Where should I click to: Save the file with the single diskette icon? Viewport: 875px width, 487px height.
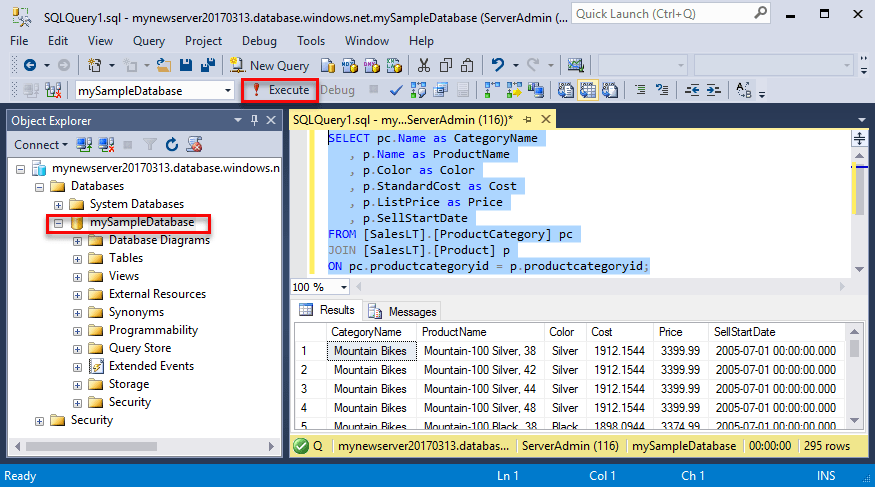coord(186,66)
